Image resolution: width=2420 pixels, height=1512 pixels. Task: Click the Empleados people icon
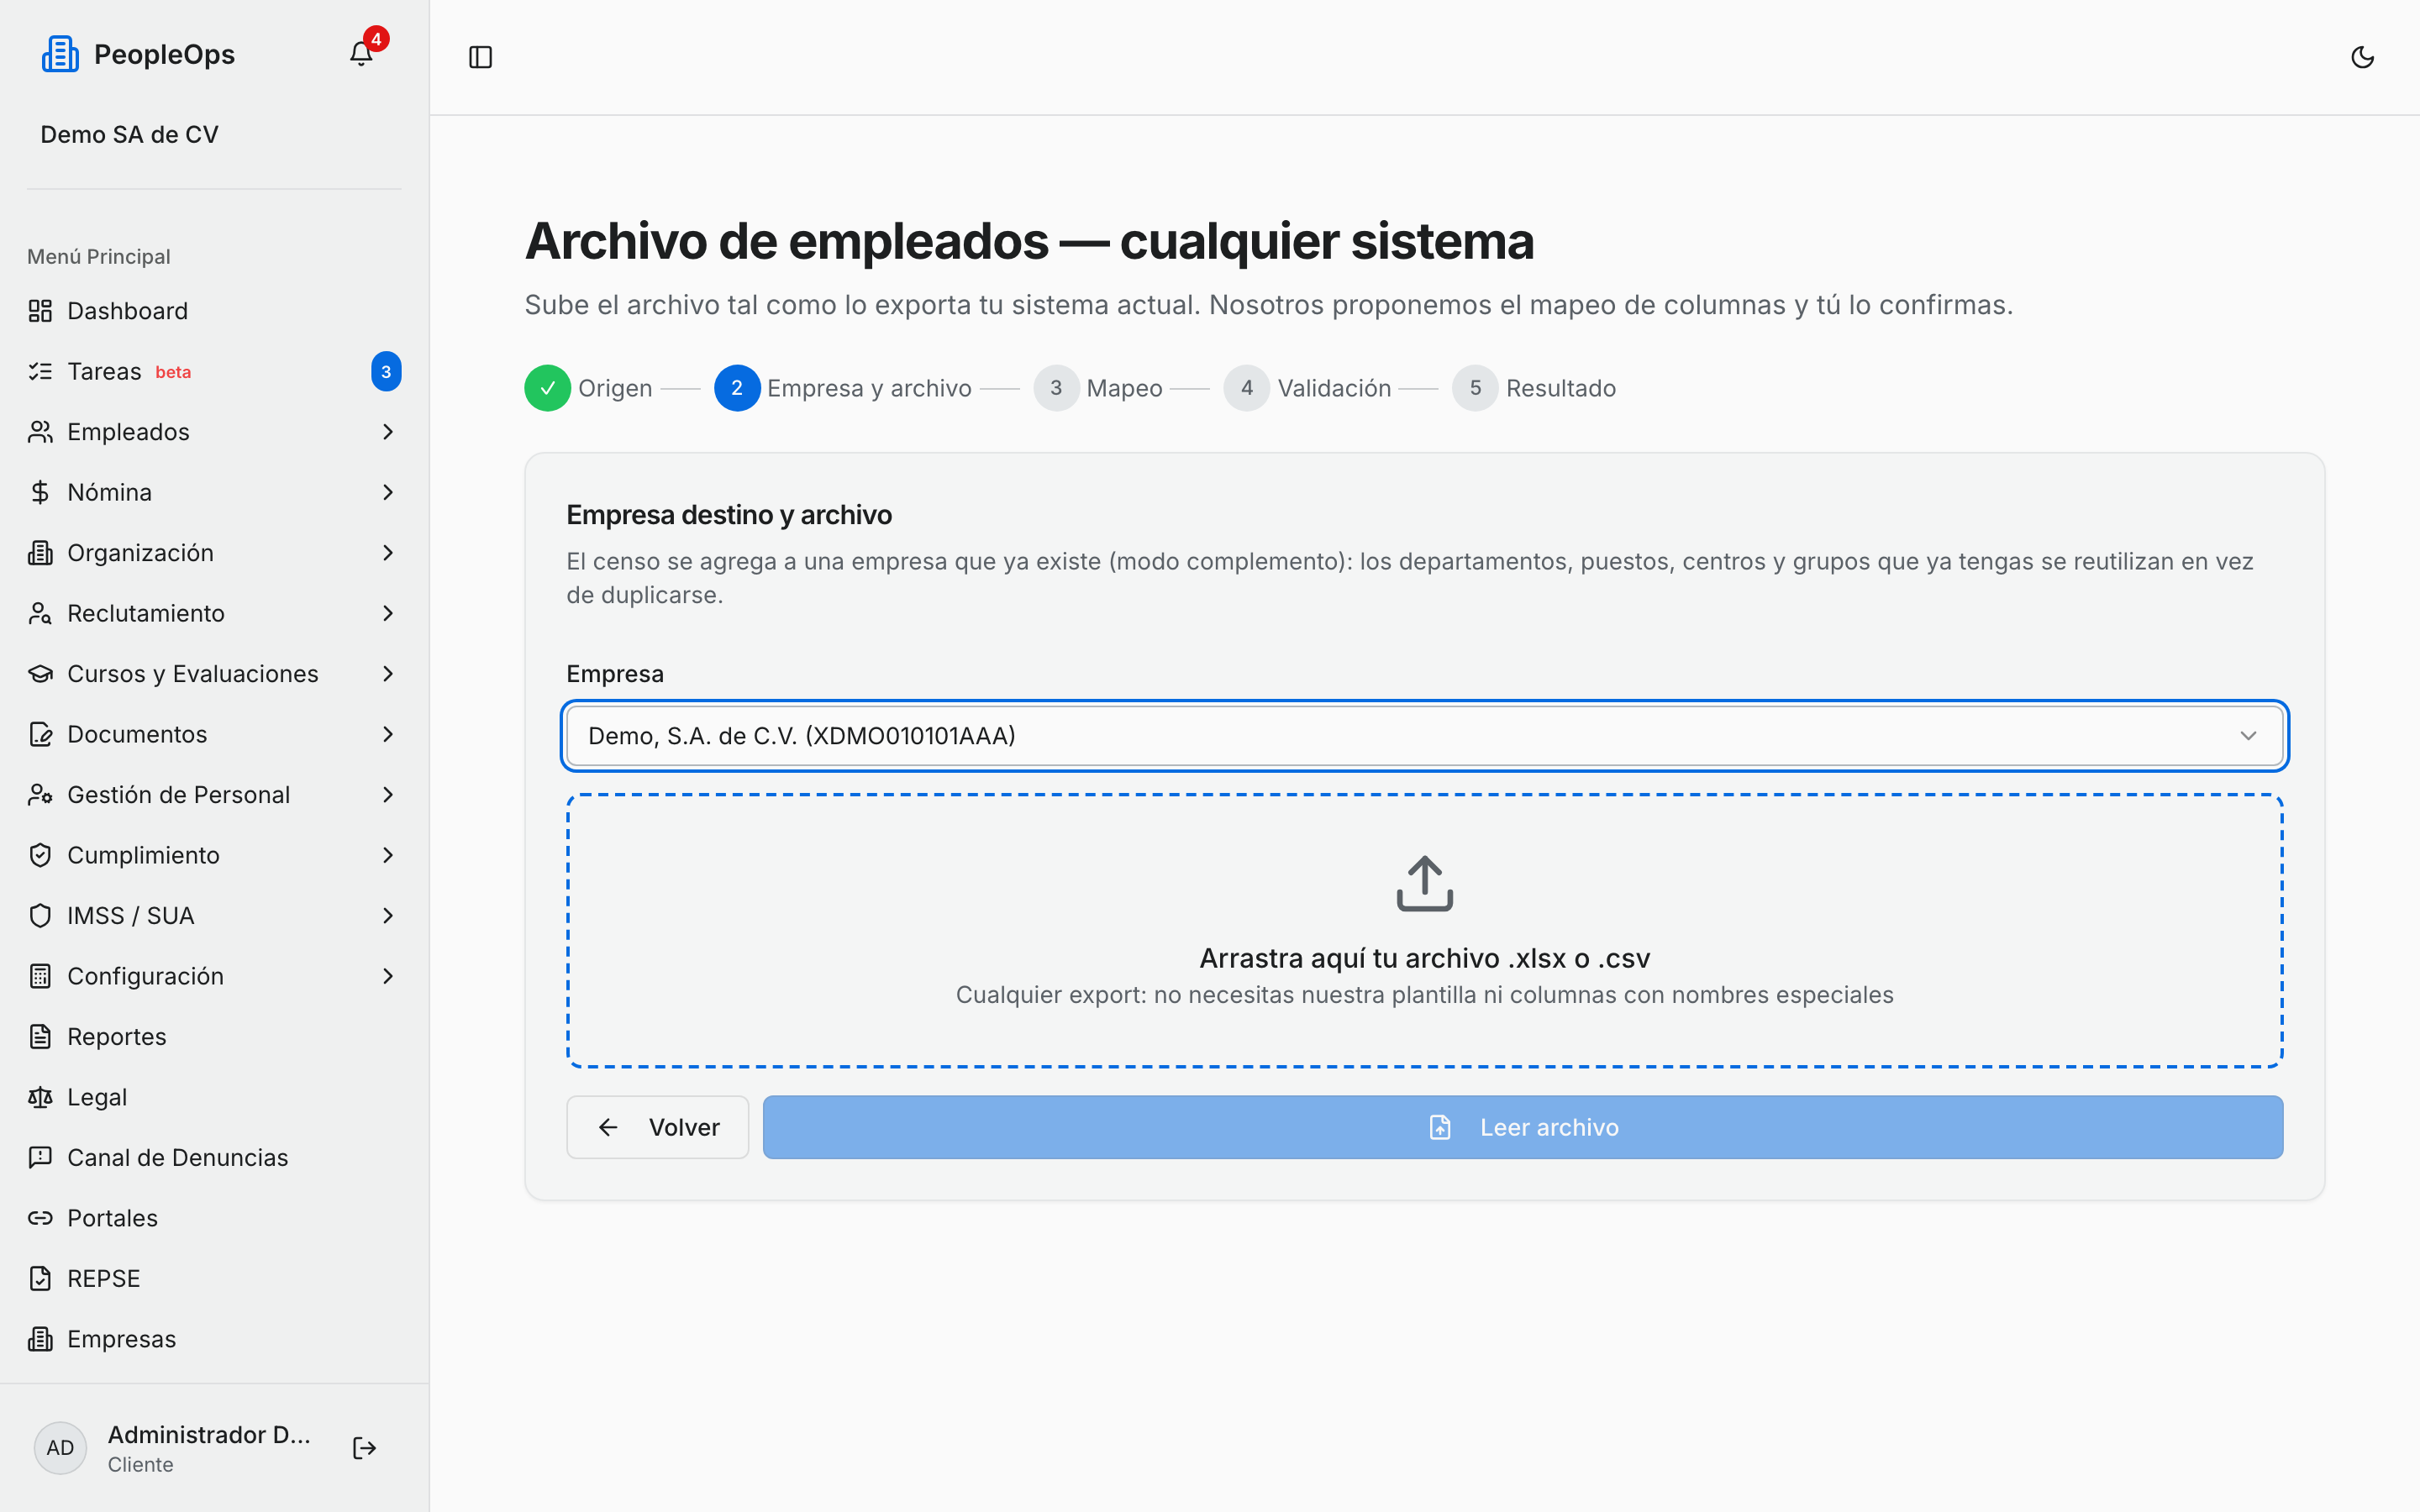point(40,432)
